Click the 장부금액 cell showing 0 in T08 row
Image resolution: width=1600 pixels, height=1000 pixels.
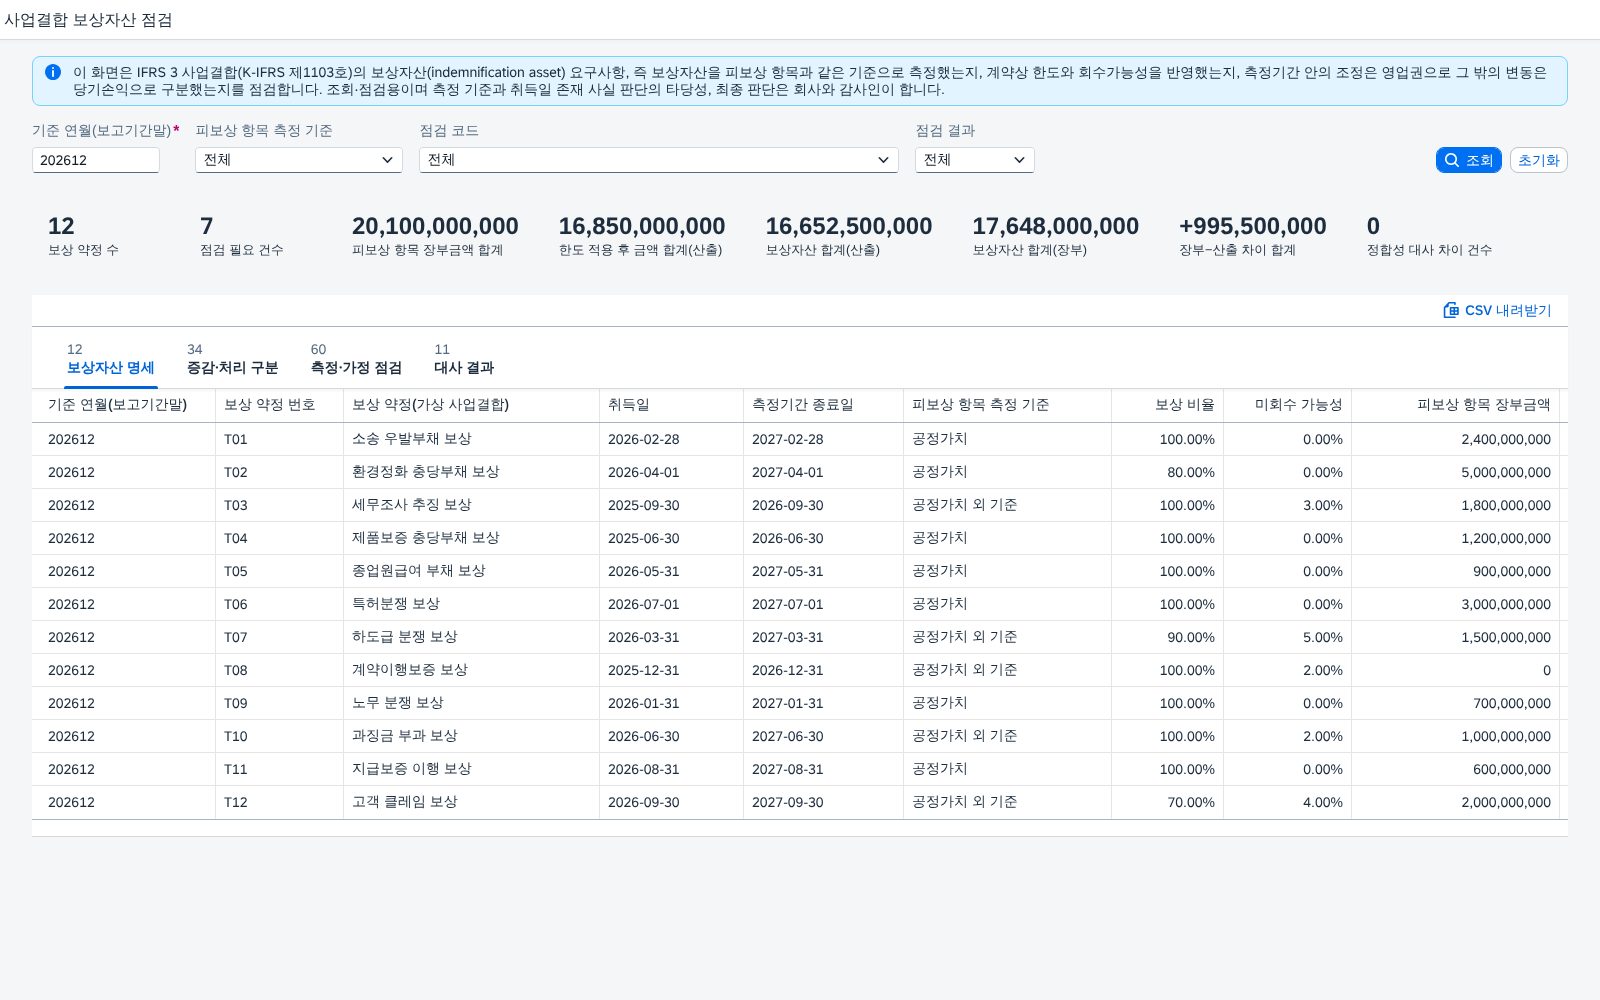(x=1456, y=670)
